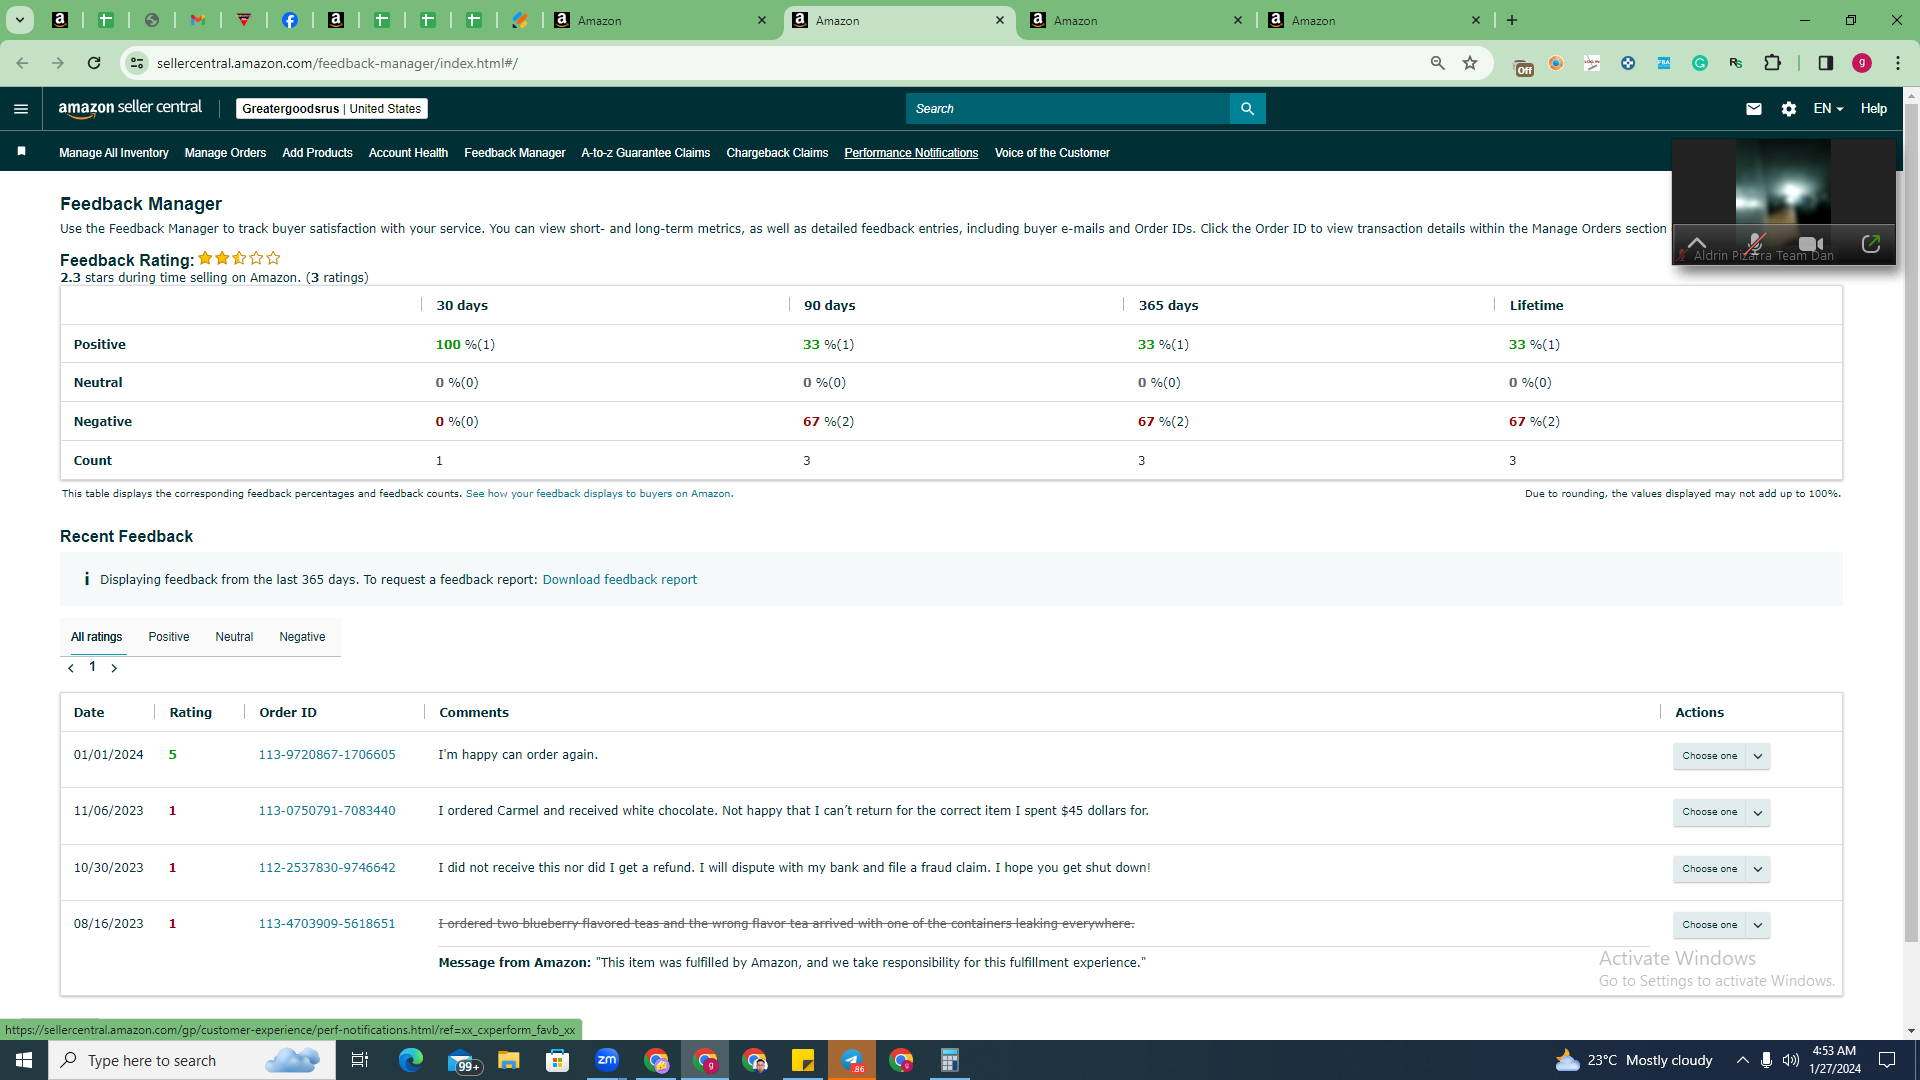Open A-to-z Guarantee Claims
Screen dimensions: 1920x1080
[x=646, y=153]
